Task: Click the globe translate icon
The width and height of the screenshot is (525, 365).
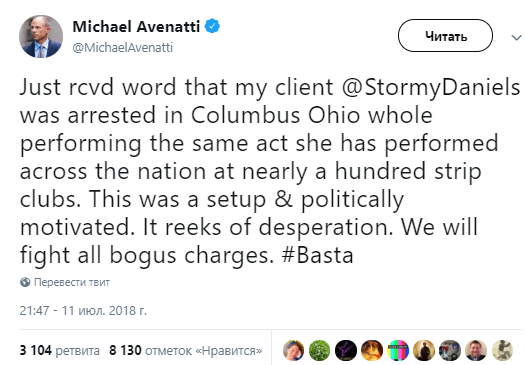Action: click(25, 282)
